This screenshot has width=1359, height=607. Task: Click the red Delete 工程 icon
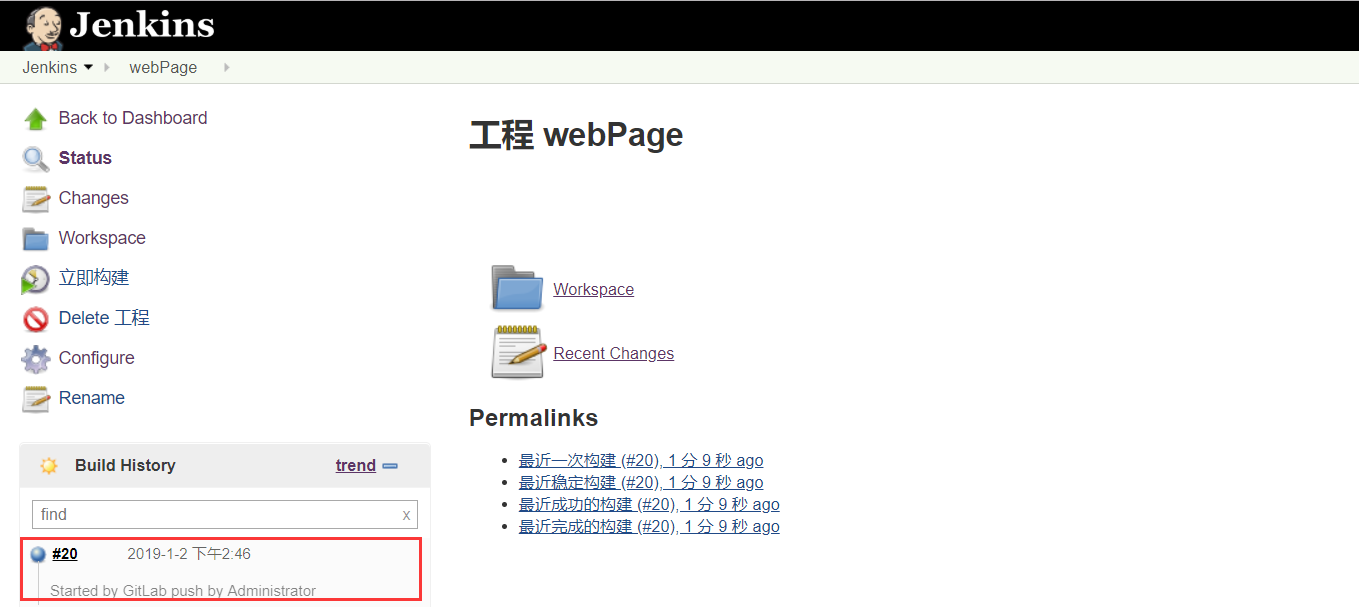(x=36, y=319)
